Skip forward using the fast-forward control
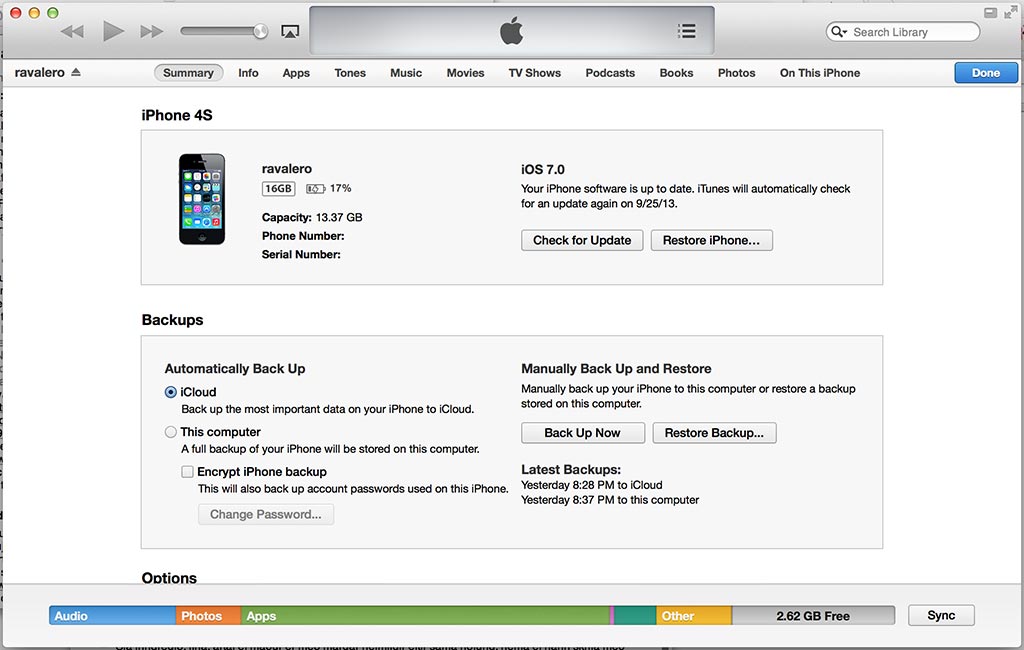 pos(151,31)
